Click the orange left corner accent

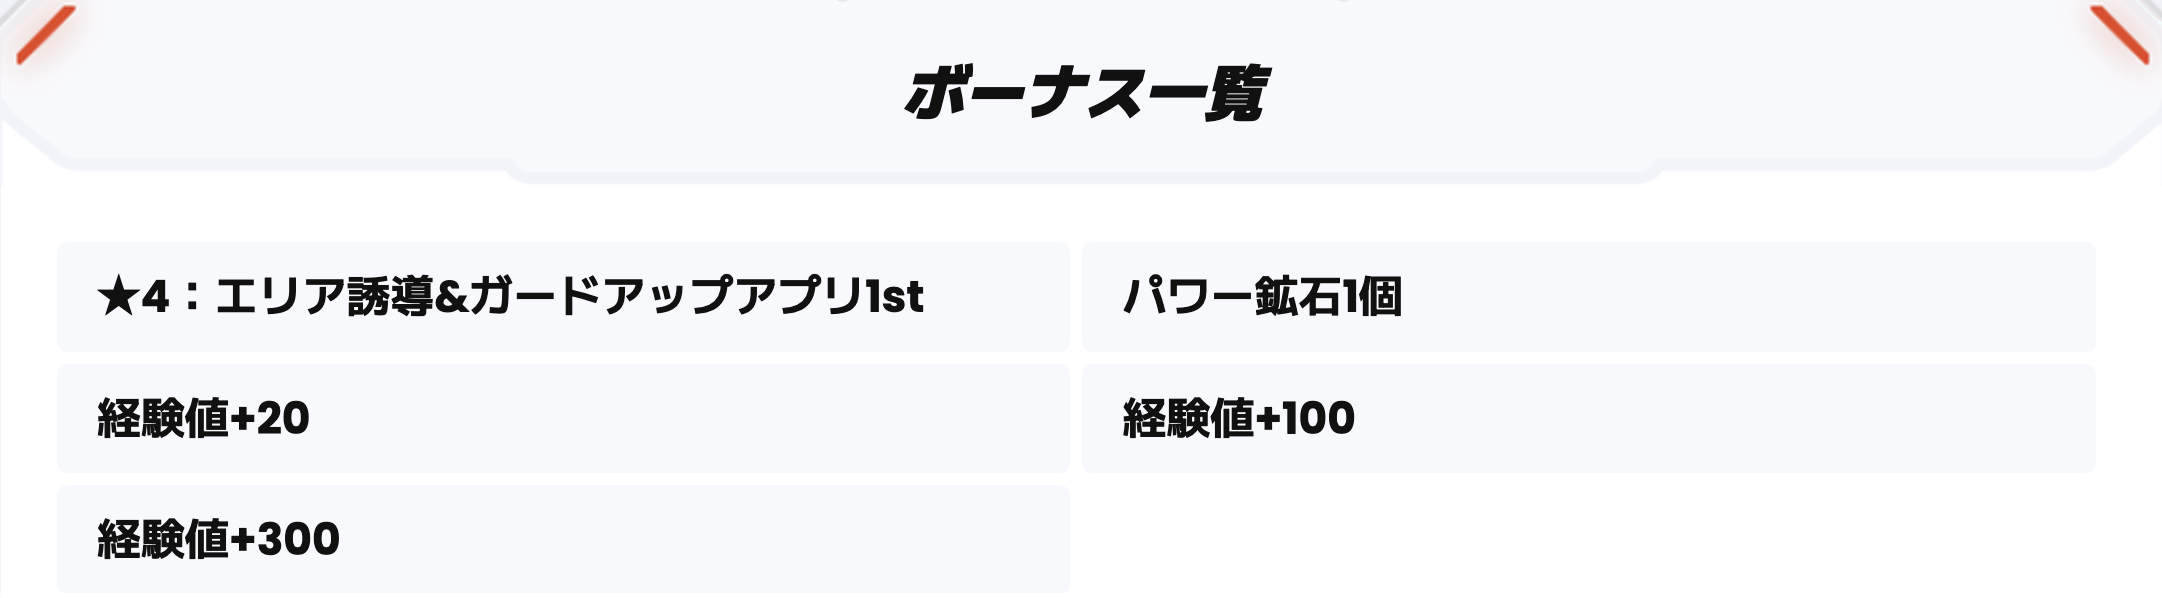pyautogui.click(x=45, y=35)
